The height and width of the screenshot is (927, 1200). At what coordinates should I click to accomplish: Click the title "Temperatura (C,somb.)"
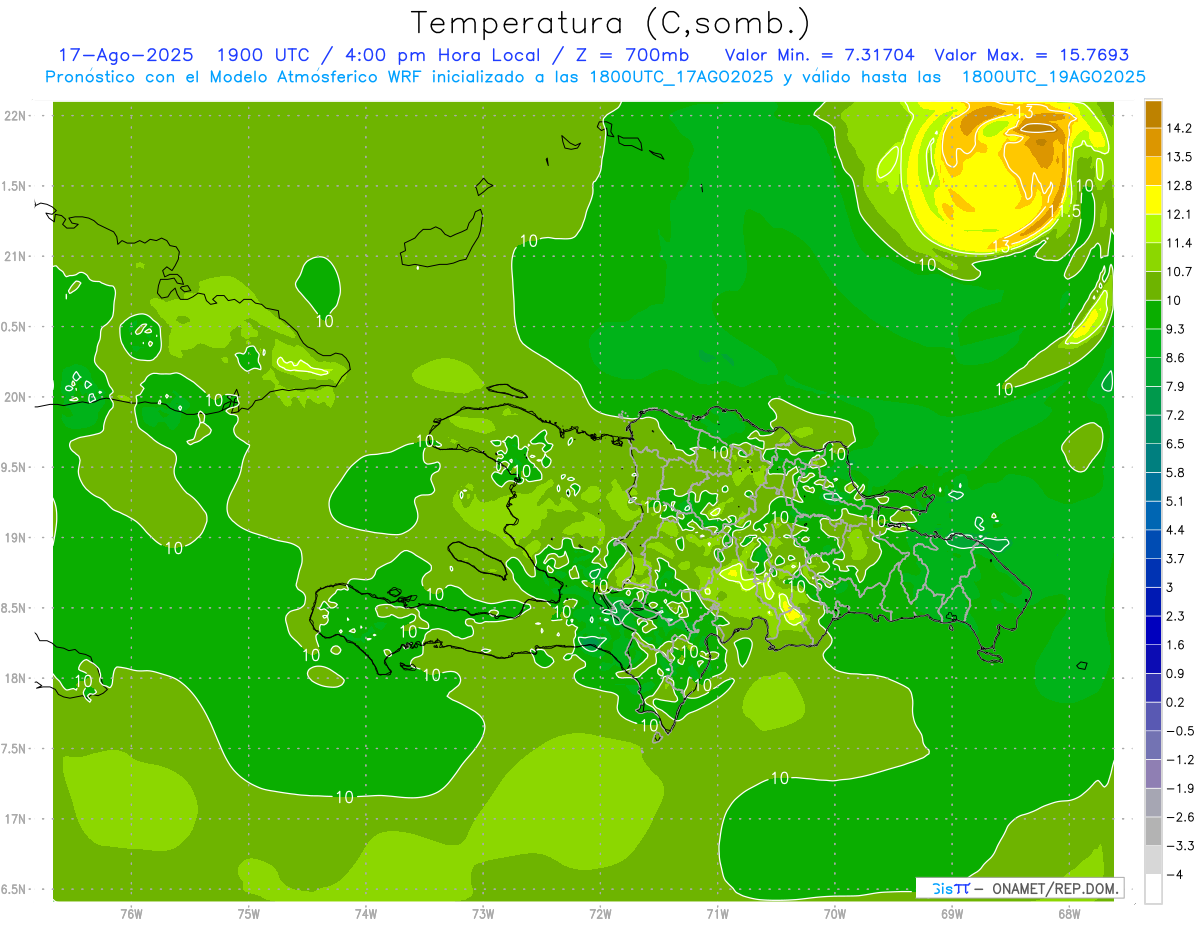610,23
